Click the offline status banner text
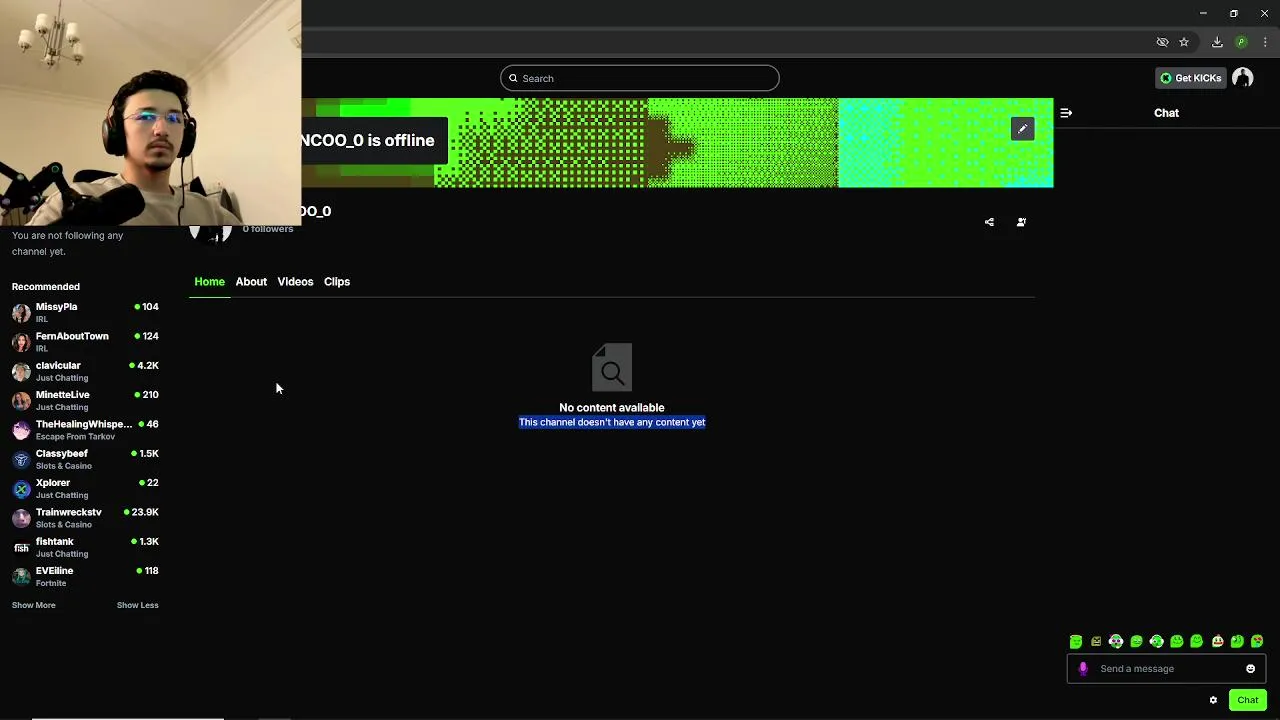 click(368, 141)
